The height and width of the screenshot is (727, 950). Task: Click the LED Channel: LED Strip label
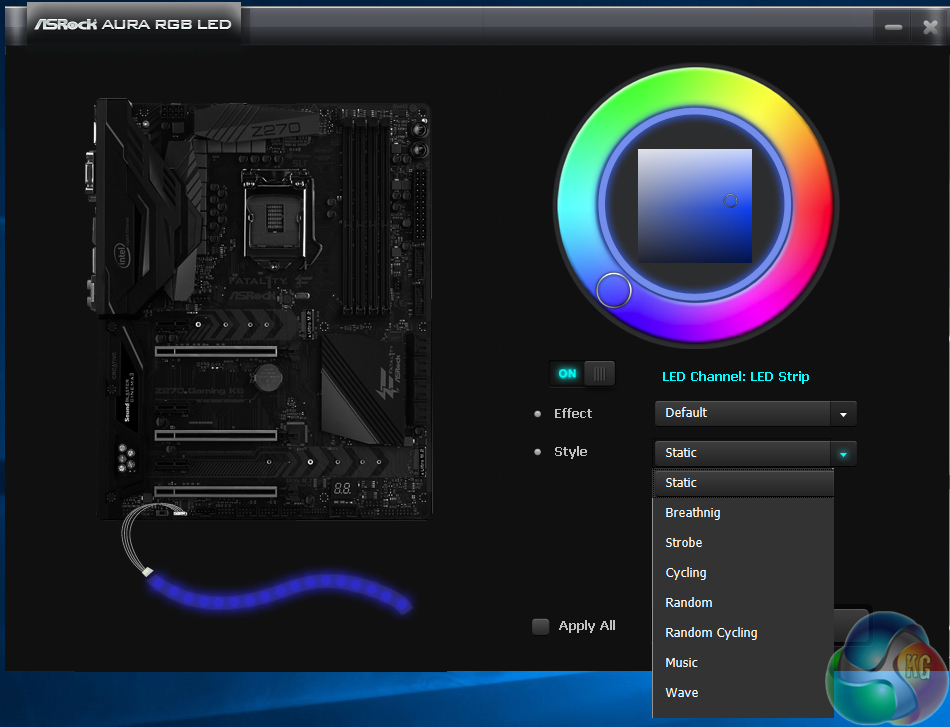736,377
